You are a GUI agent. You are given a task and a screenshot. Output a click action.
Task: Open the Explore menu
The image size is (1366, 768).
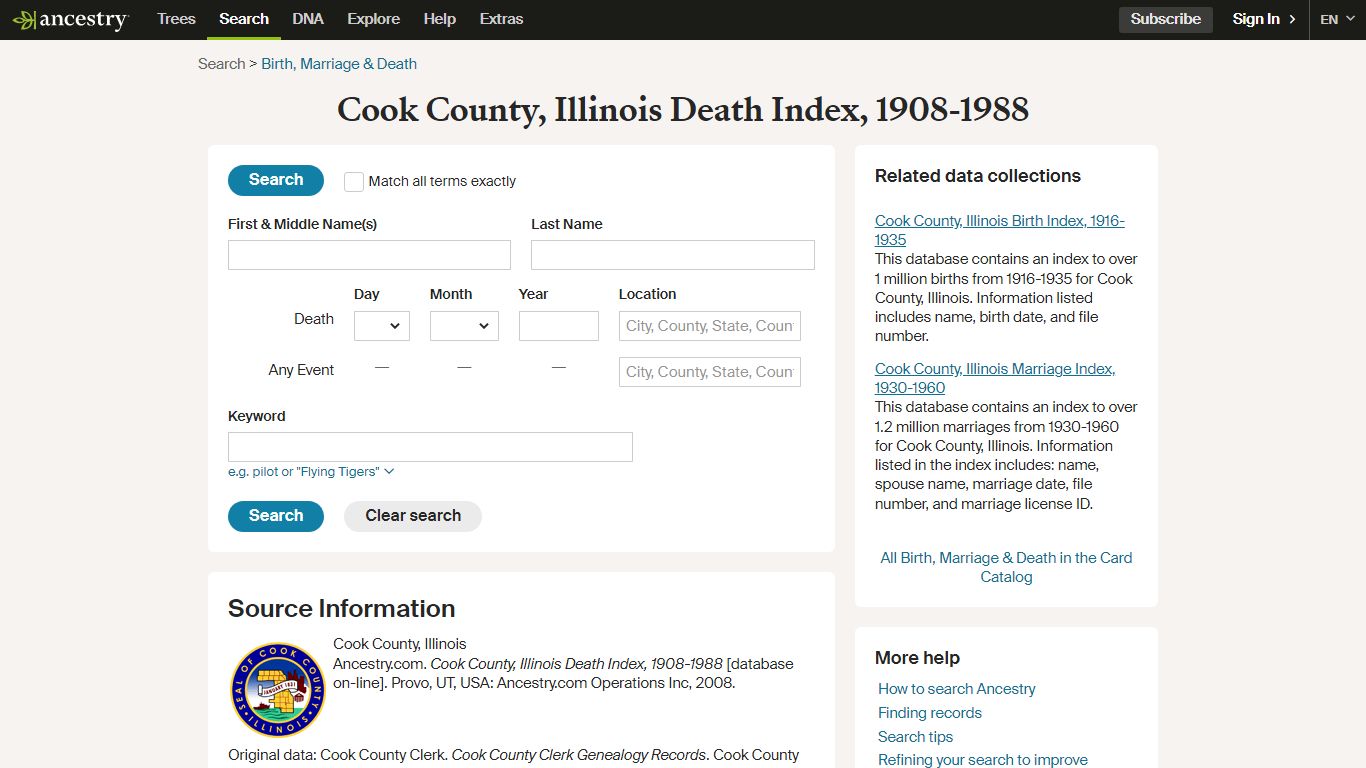373,19
